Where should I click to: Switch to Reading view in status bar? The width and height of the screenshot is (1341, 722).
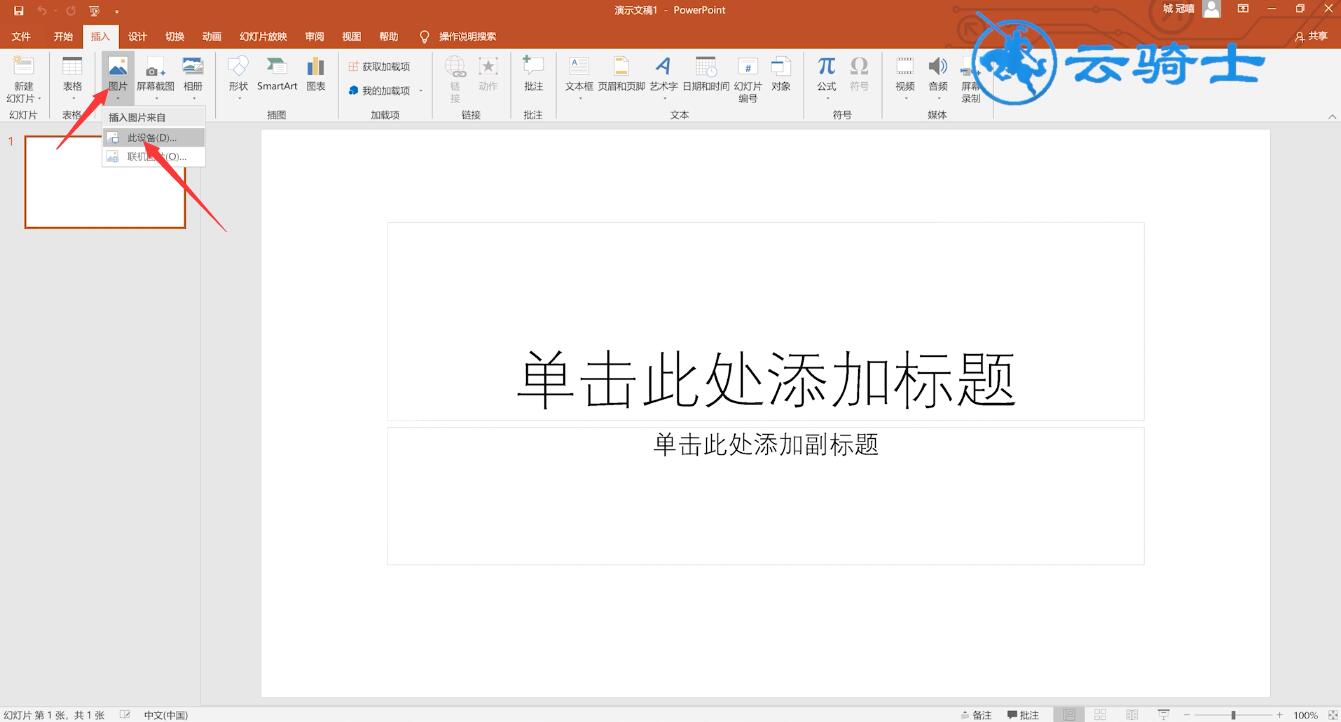[x=1132, y=715]
